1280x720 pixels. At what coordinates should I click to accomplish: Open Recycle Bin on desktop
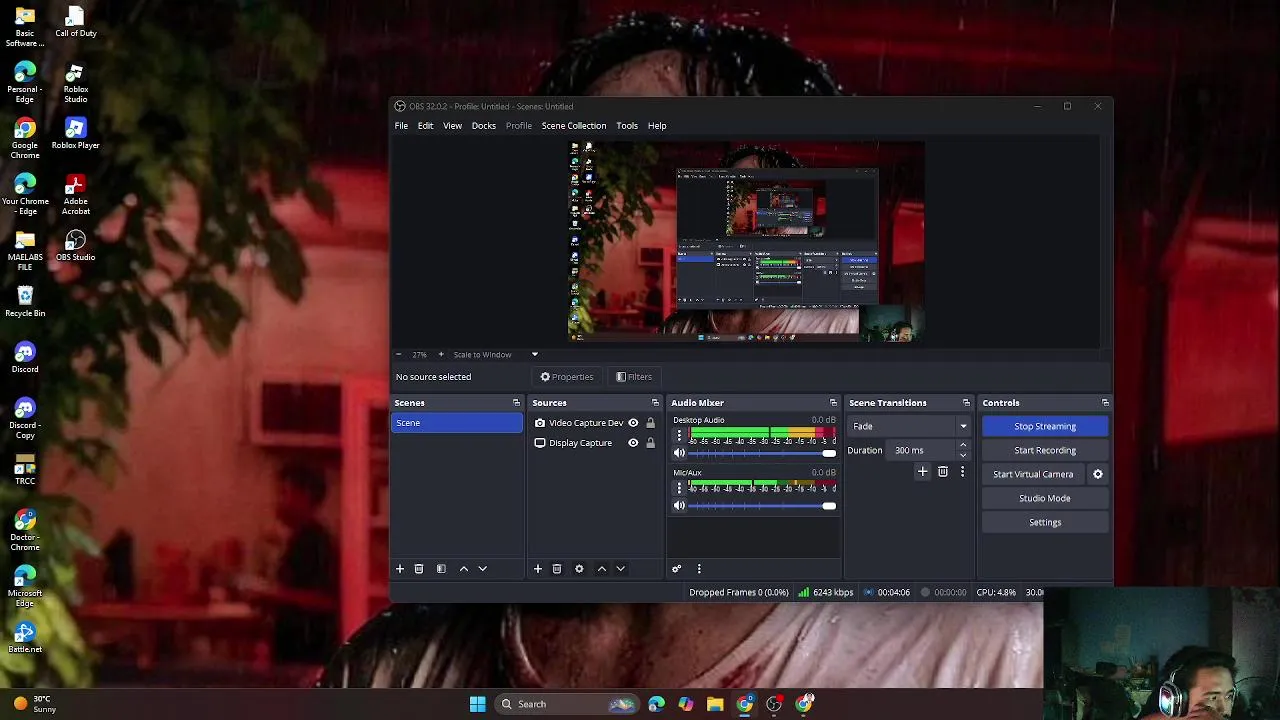pos(25,301)
